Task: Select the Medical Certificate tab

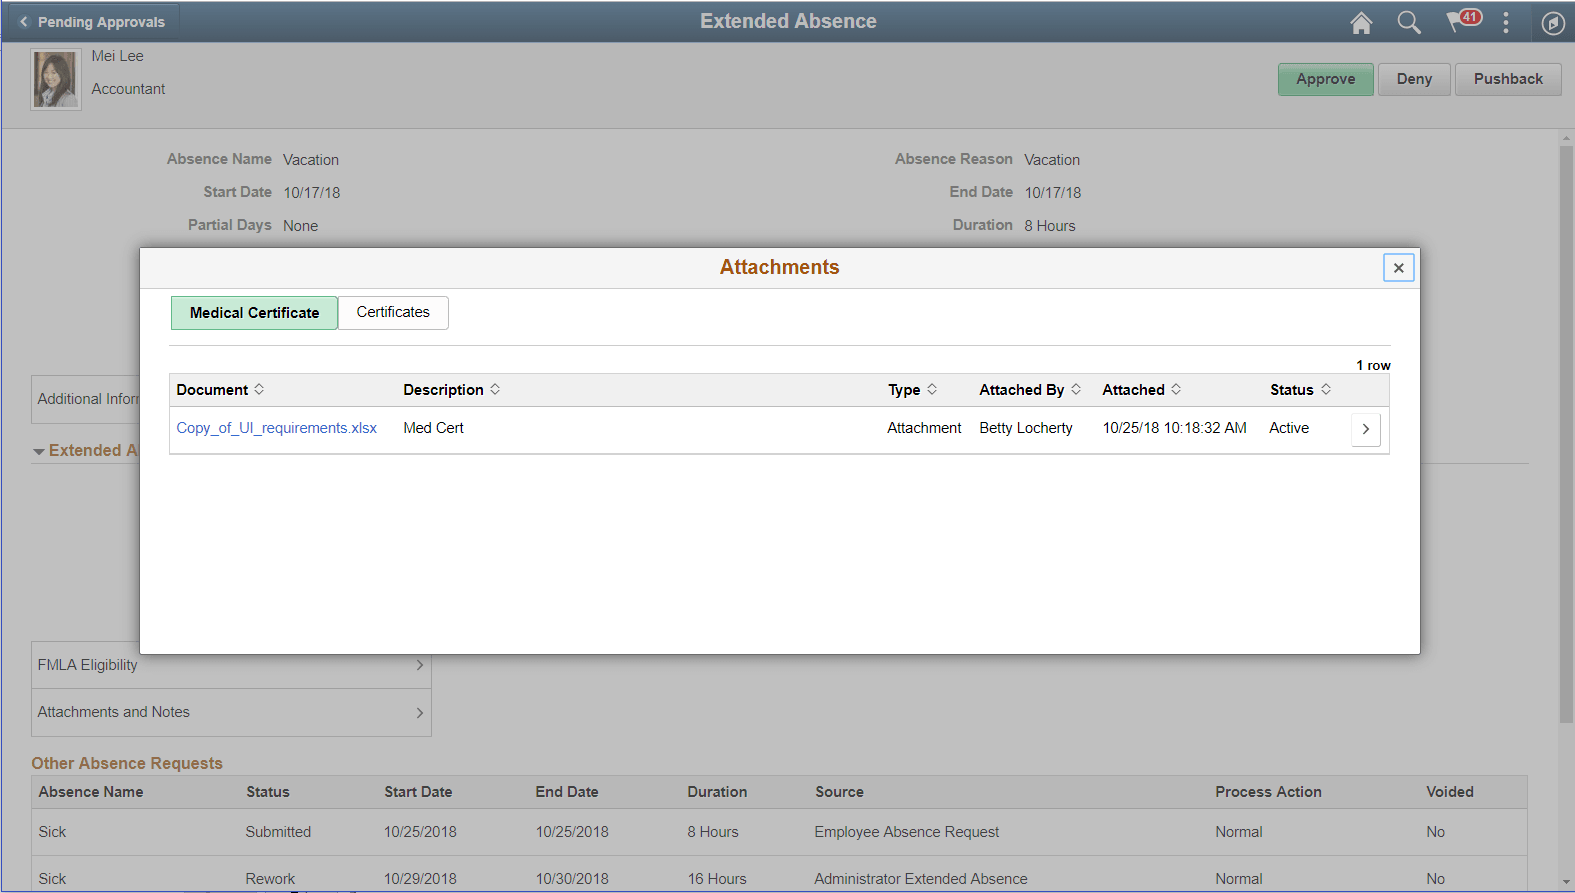Action: tap(255, 313)
